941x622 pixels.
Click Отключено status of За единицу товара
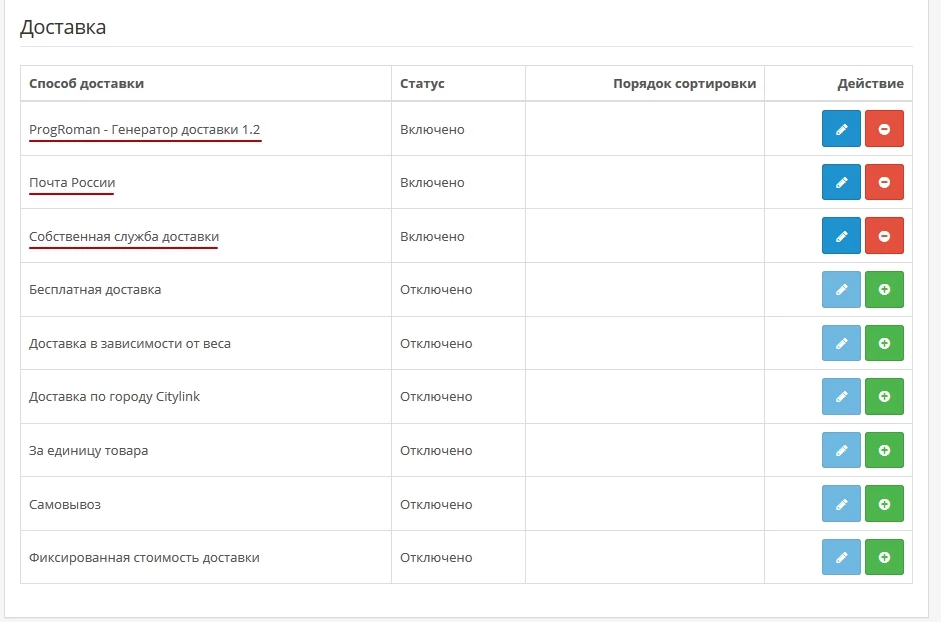(436, 450)
